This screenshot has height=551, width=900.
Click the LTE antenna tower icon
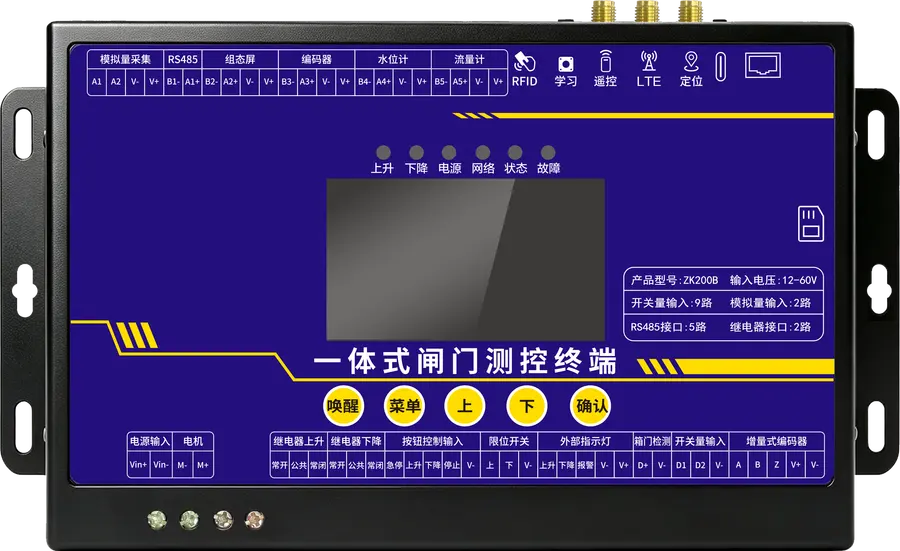point(649,61)
